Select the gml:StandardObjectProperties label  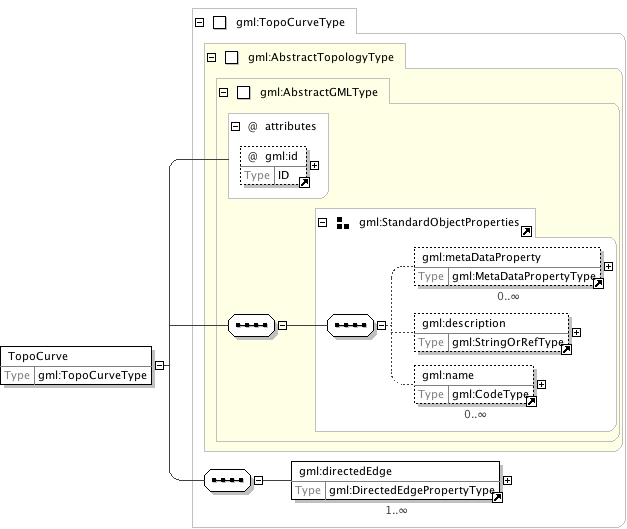[439, 222]
